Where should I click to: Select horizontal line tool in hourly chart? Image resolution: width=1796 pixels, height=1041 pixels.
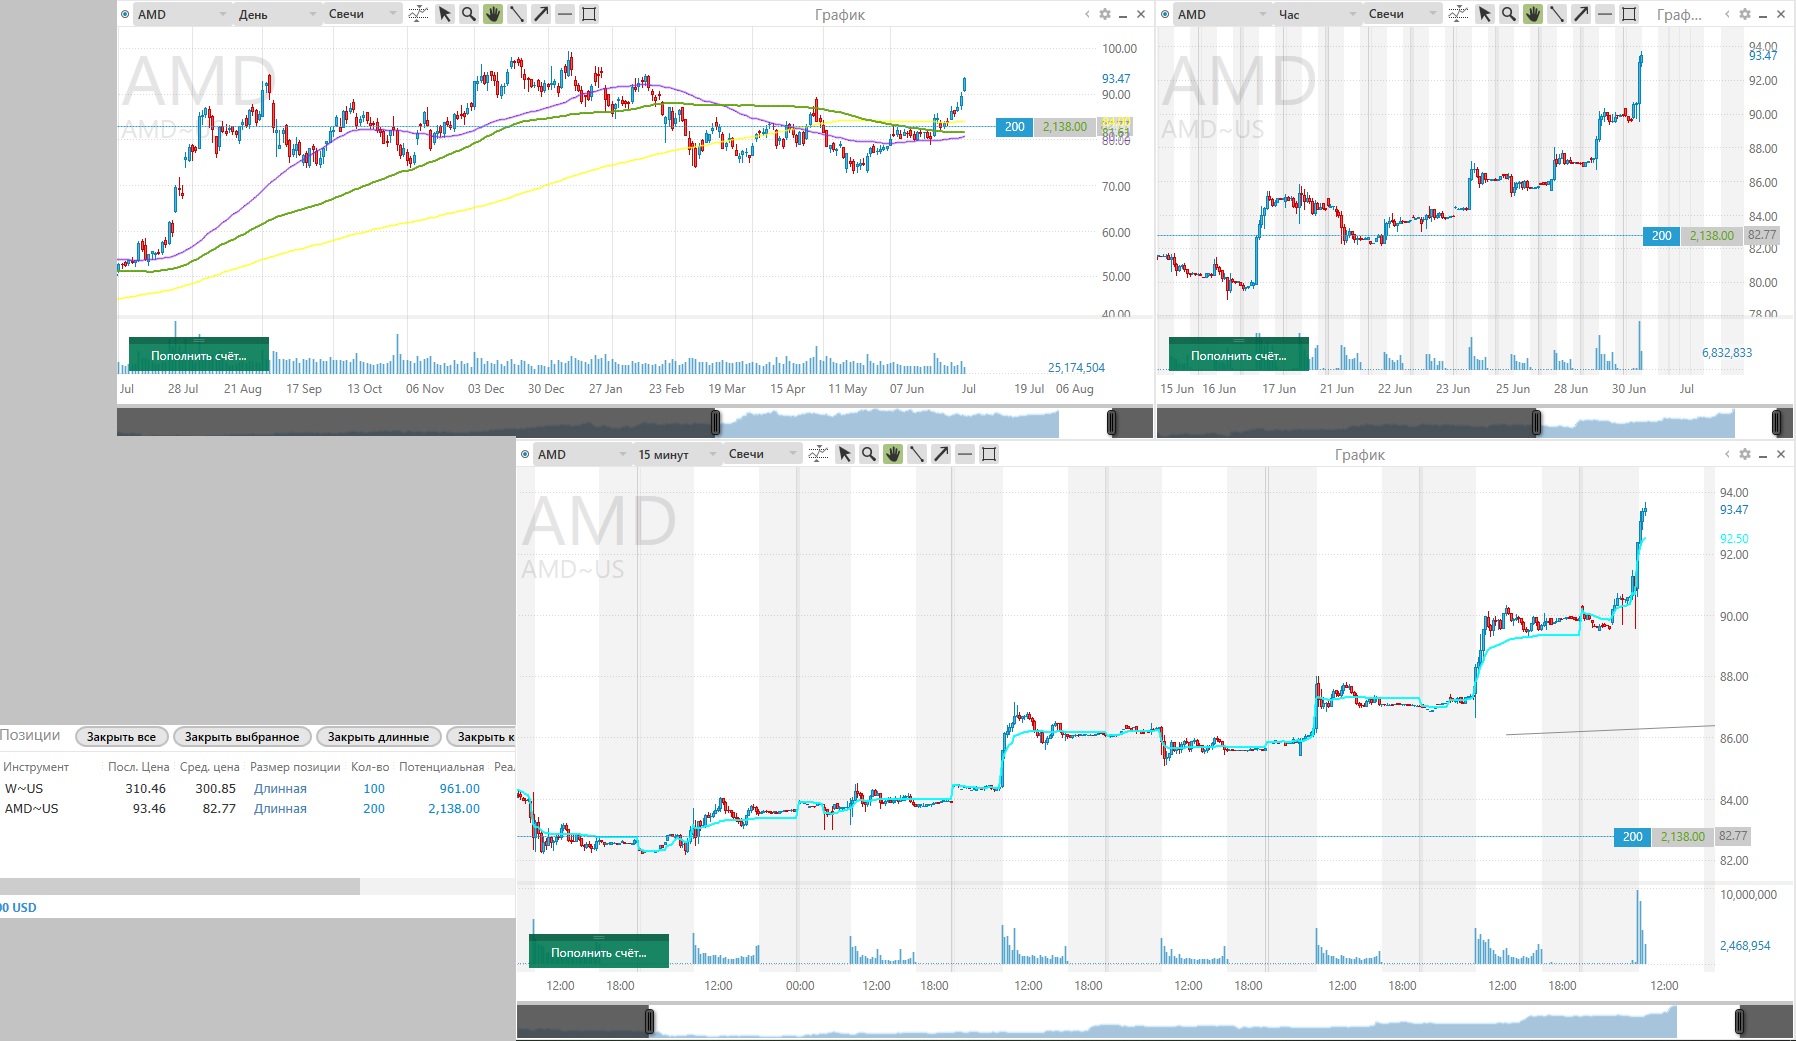coord(1605,14)
